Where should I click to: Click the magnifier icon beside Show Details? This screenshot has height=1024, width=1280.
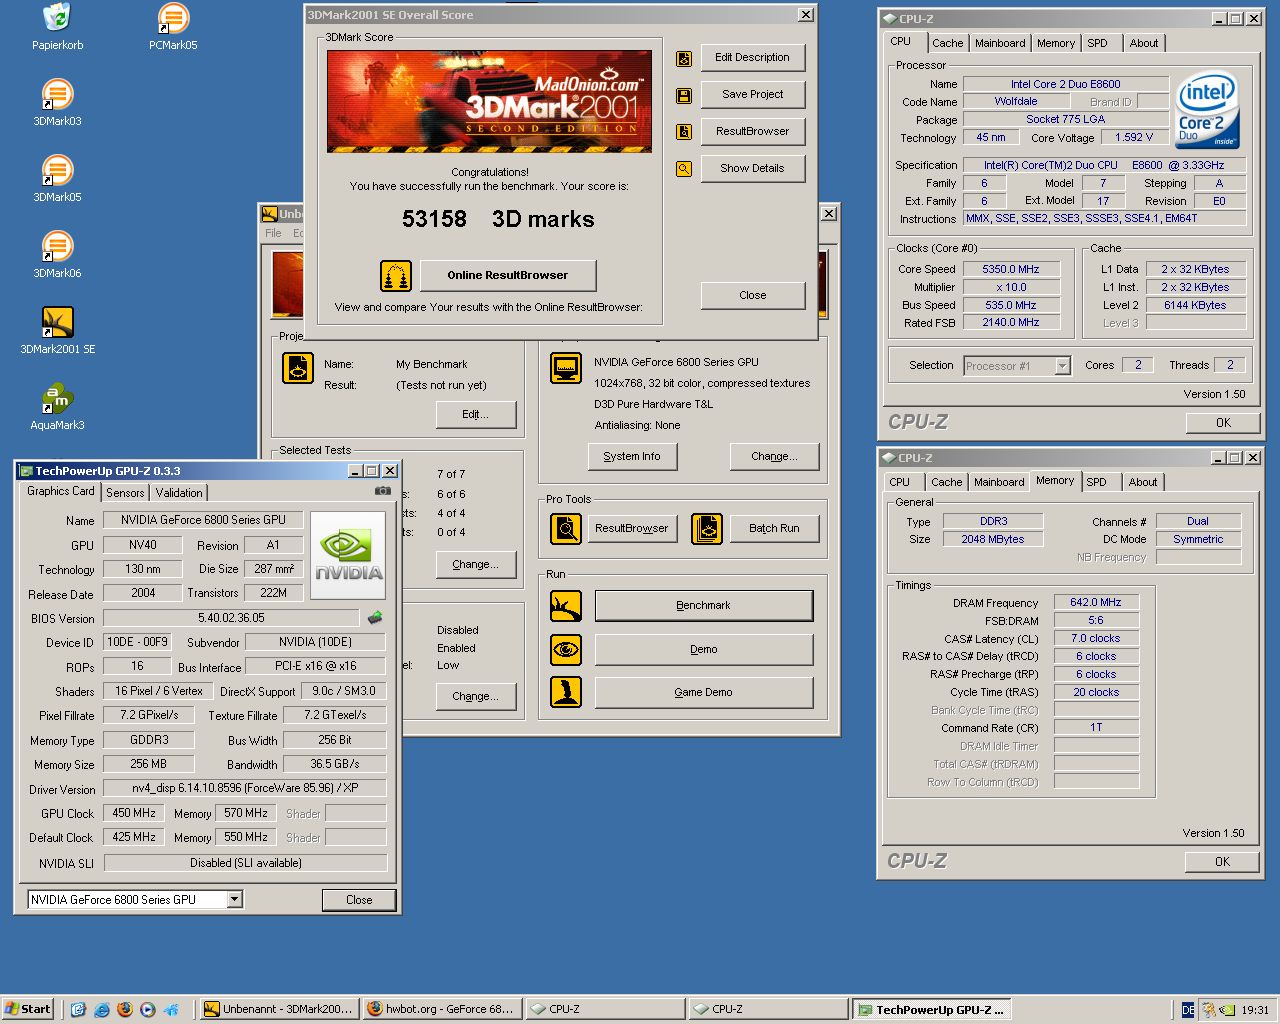(684, 169)
